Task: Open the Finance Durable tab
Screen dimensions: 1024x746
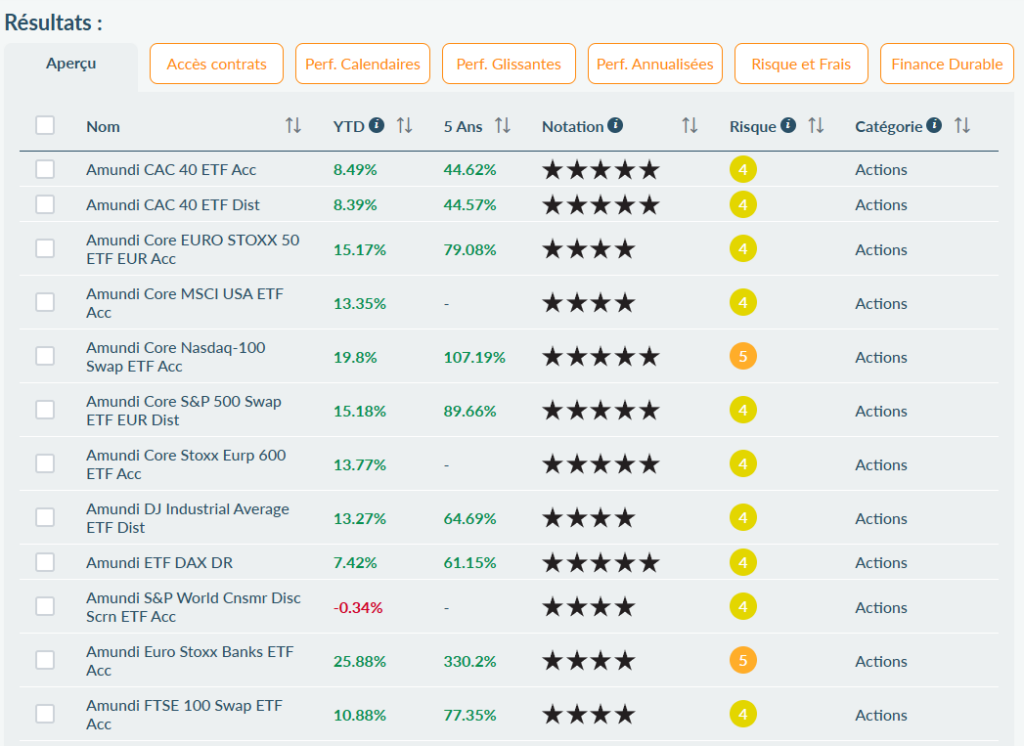Action: (947, 64)
